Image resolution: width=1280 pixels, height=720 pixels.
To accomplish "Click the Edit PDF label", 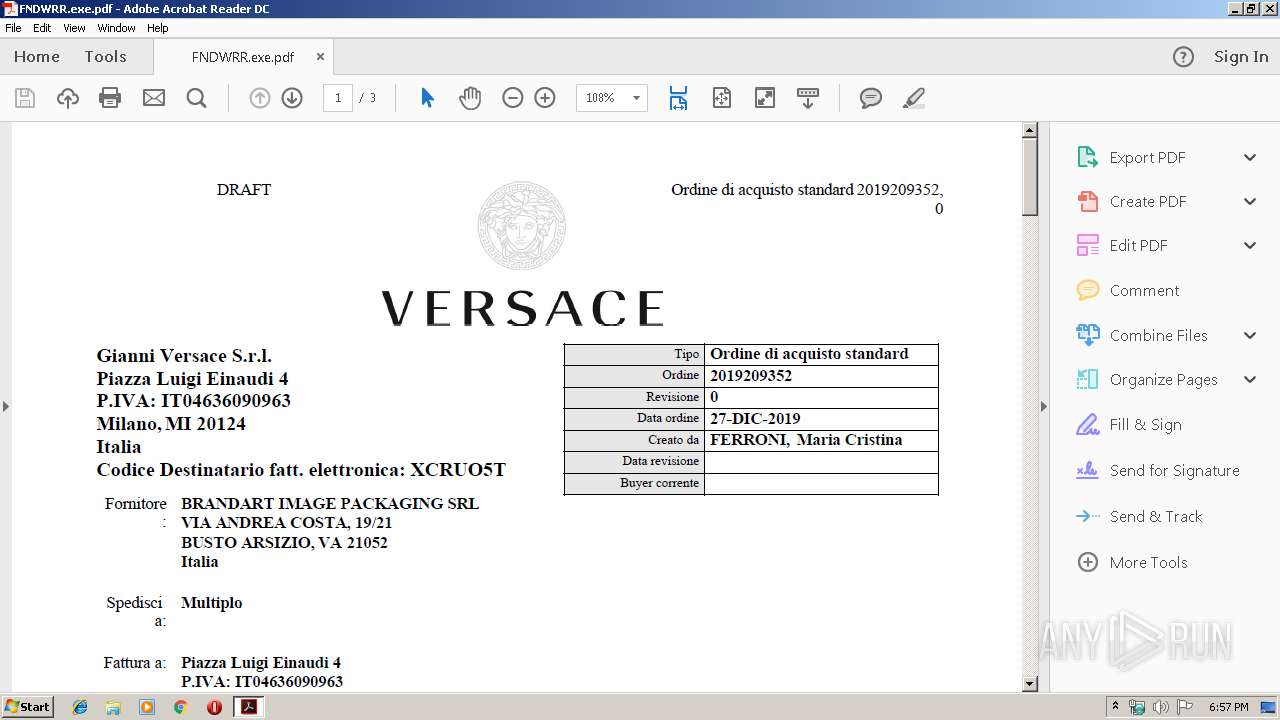I will (1139, 246).
